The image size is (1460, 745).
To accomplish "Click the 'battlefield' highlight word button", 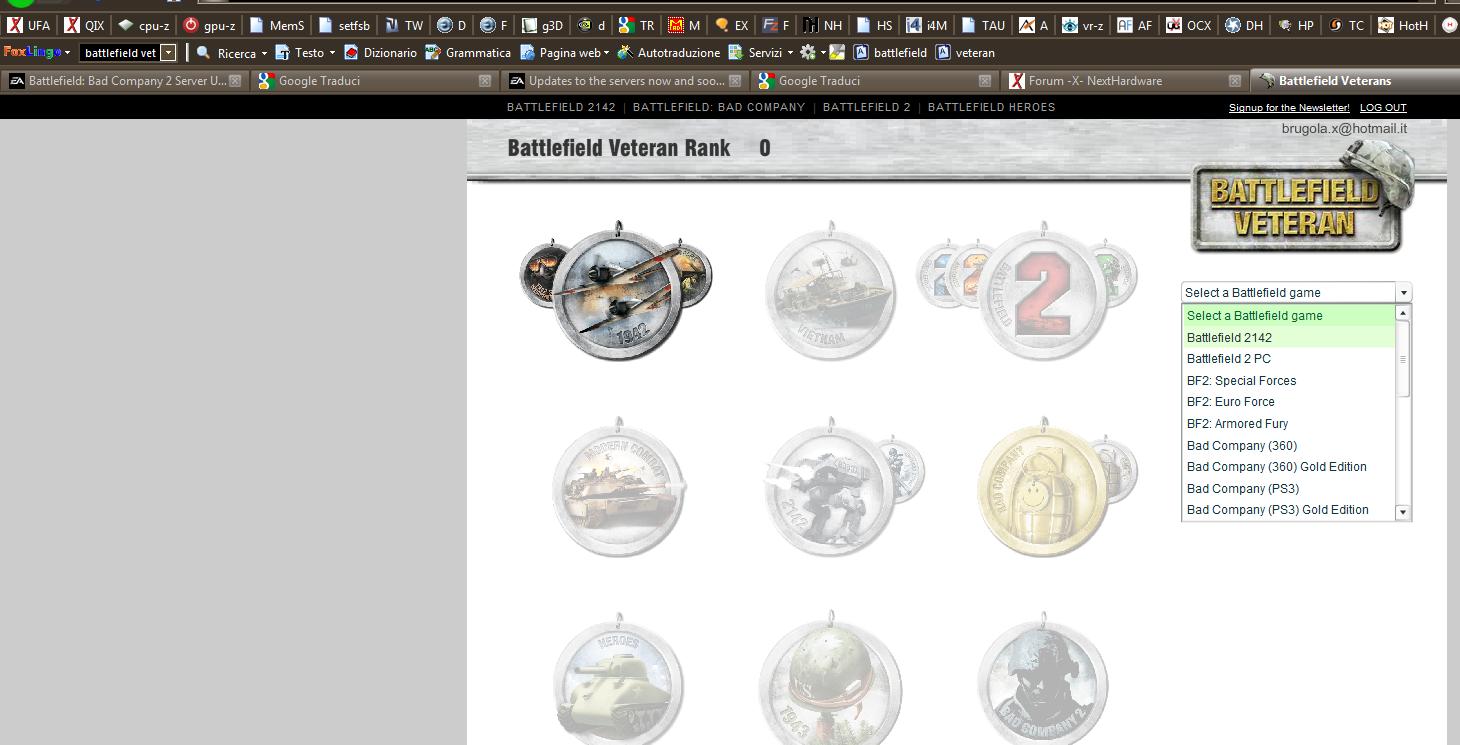I will (x=889, y=52).
